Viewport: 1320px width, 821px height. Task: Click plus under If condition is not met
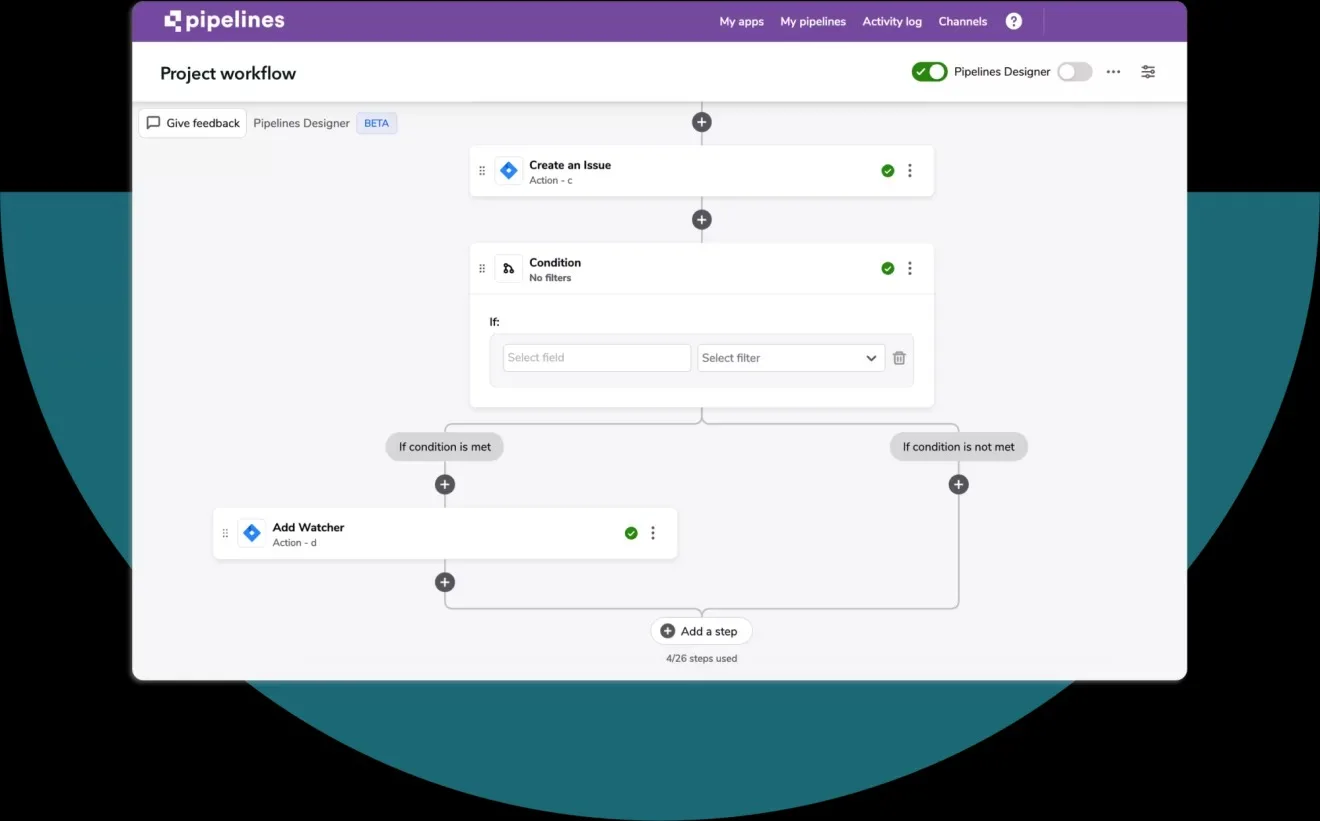click(959, 485)
